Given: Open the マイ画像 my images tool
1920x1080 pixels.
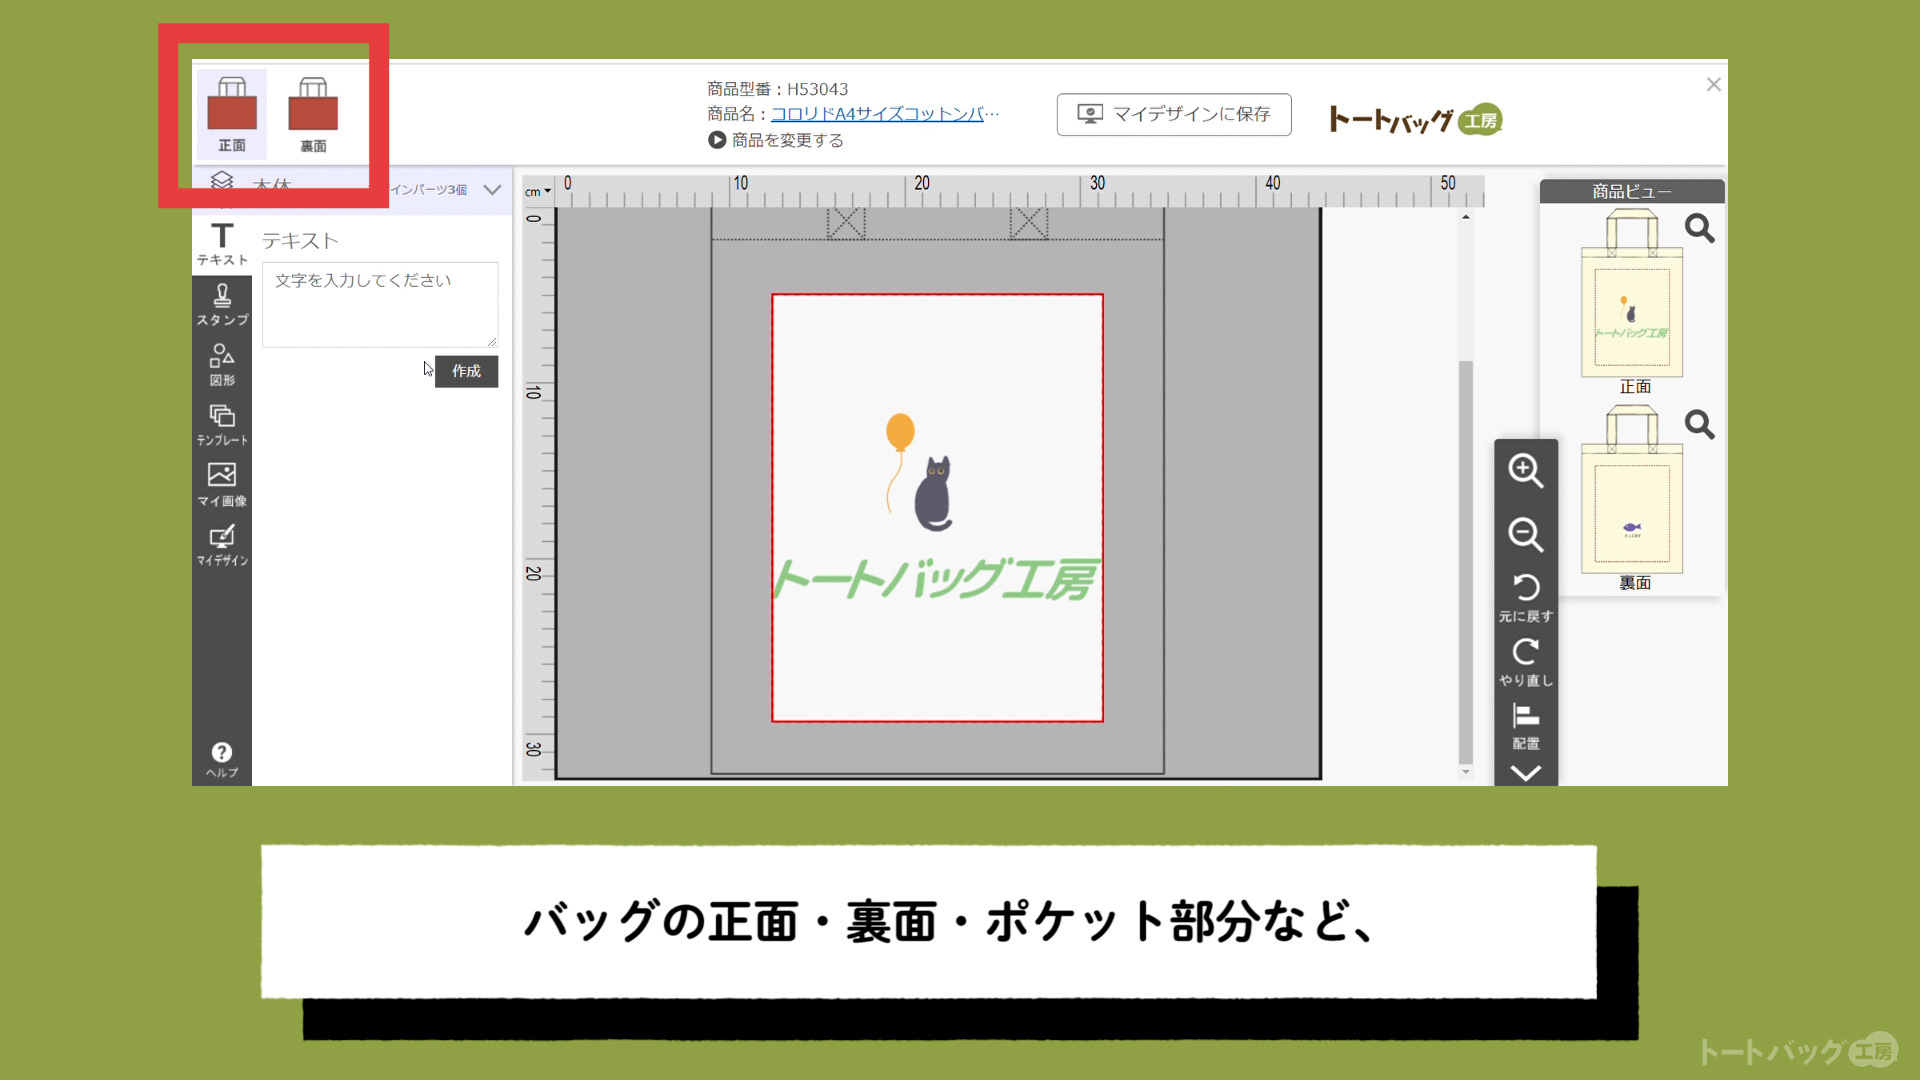Looking at the screenshot, I should [x=222, y=485].
